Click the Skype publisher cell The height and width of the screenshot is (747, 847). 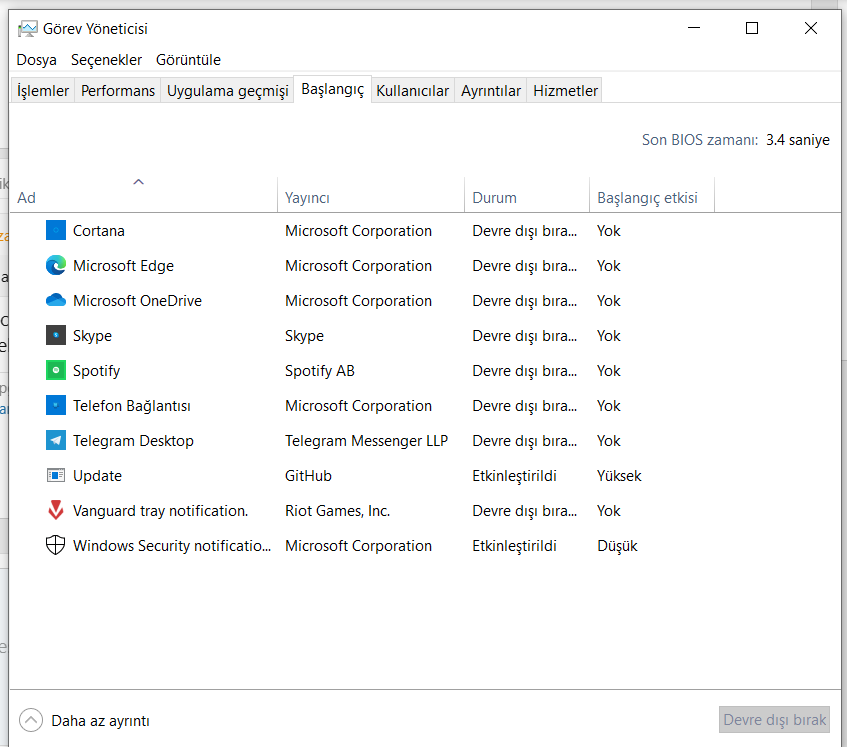point(304,336)
